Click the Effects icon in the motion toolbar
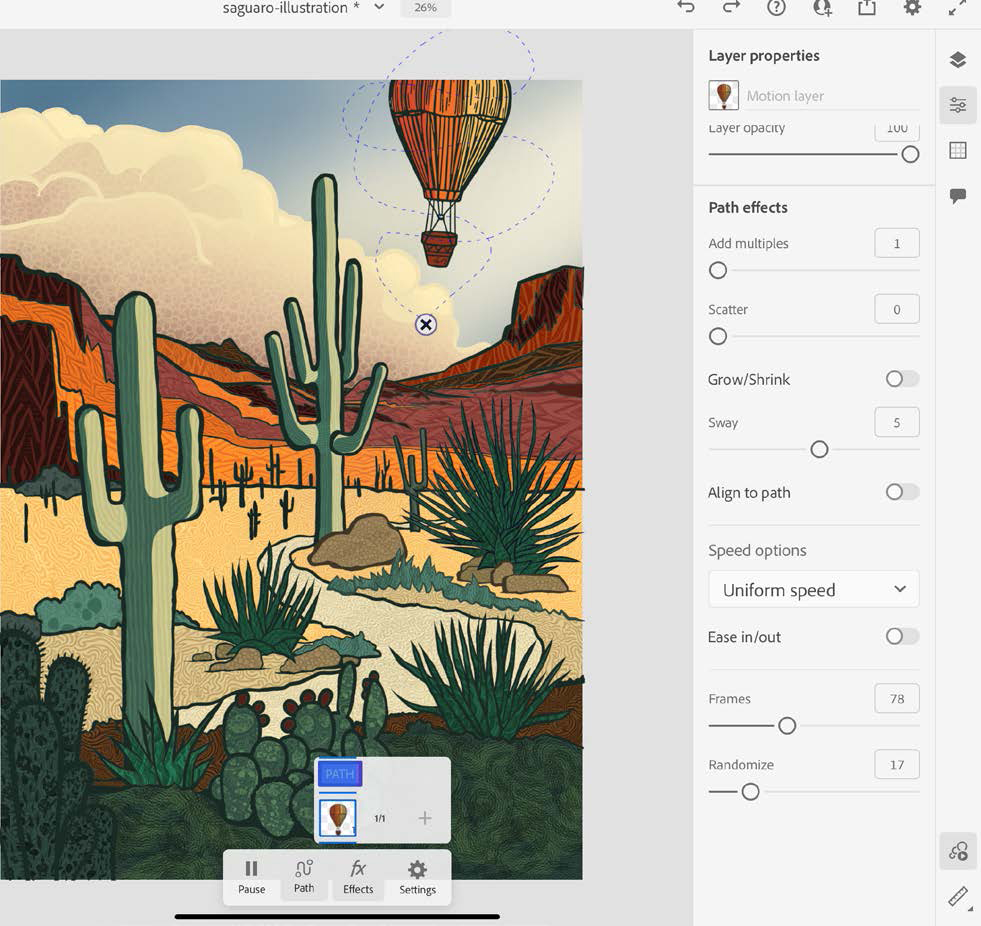The image size is (981, 926). coord(357,876)
